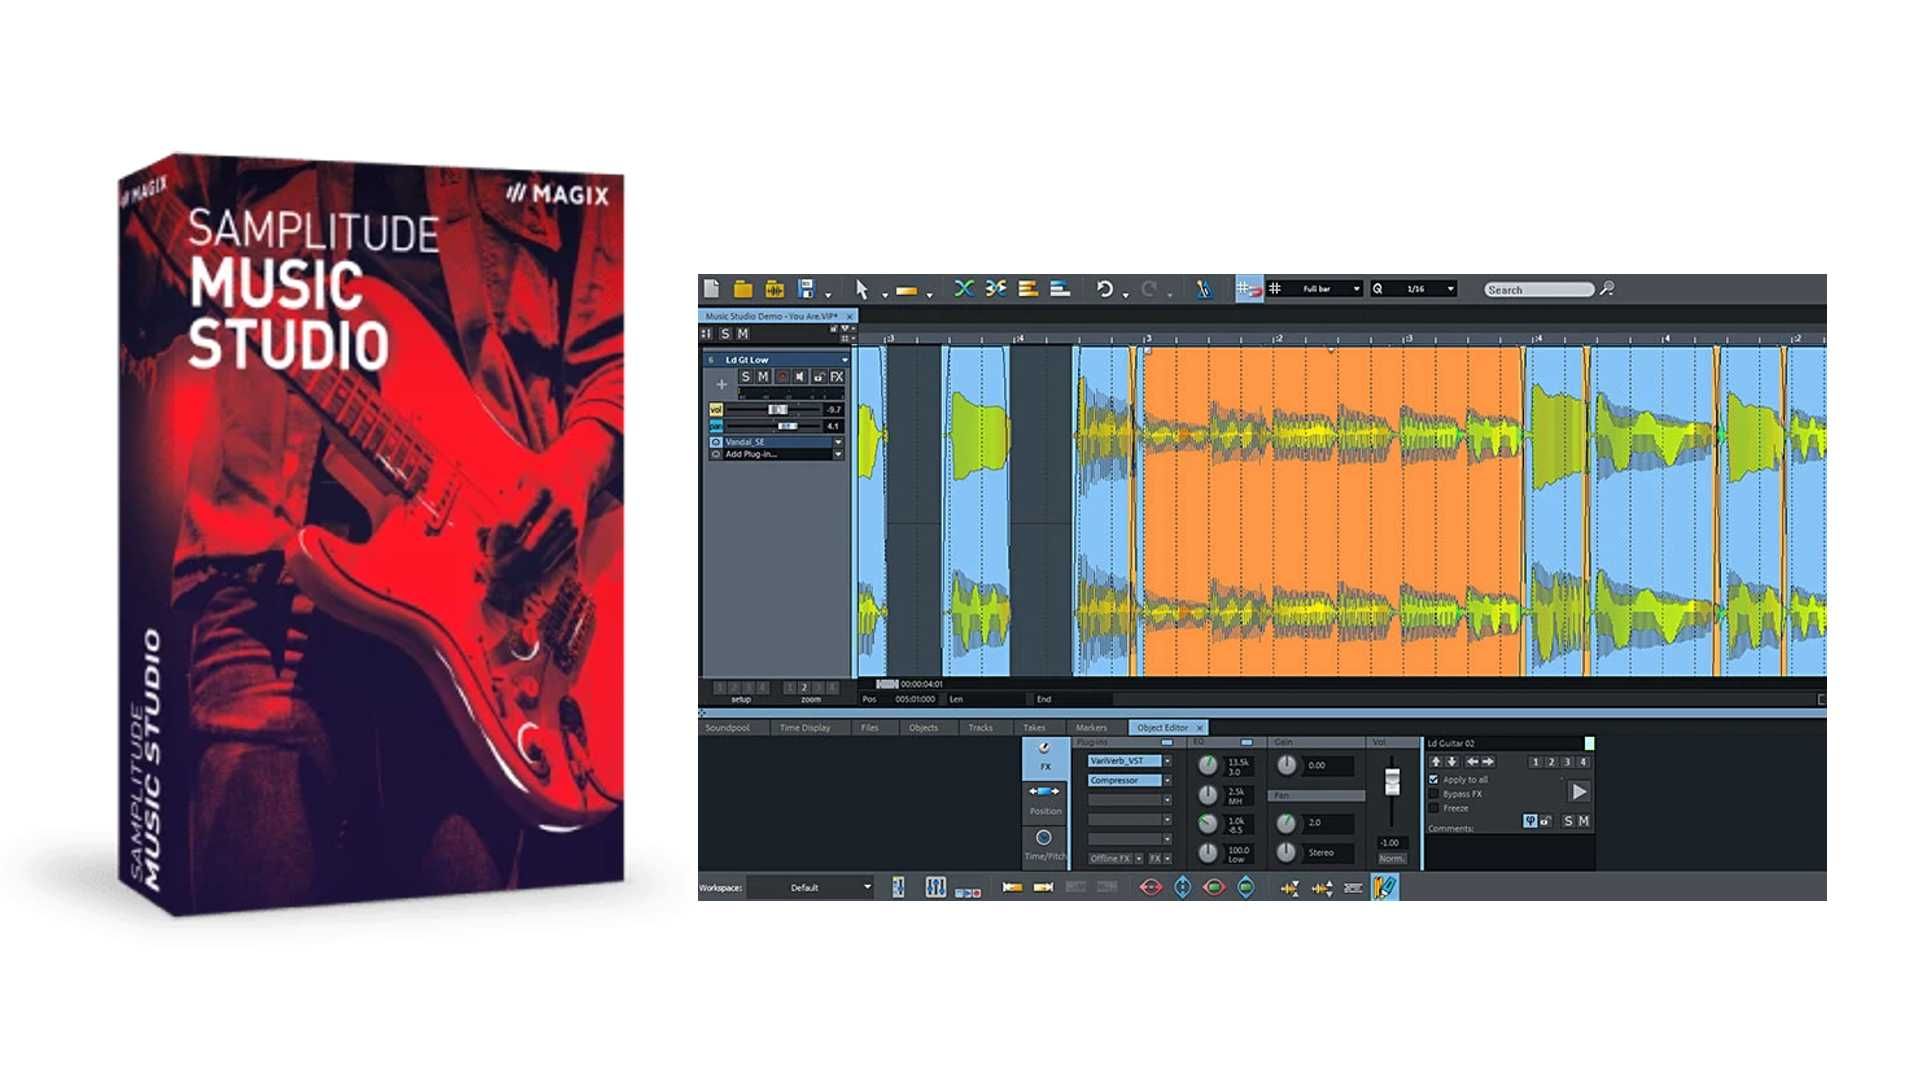Click the Norm. button under the volume fader
The image size is (1920, 1080).
pyautogui.click(x=1392, y=858)
